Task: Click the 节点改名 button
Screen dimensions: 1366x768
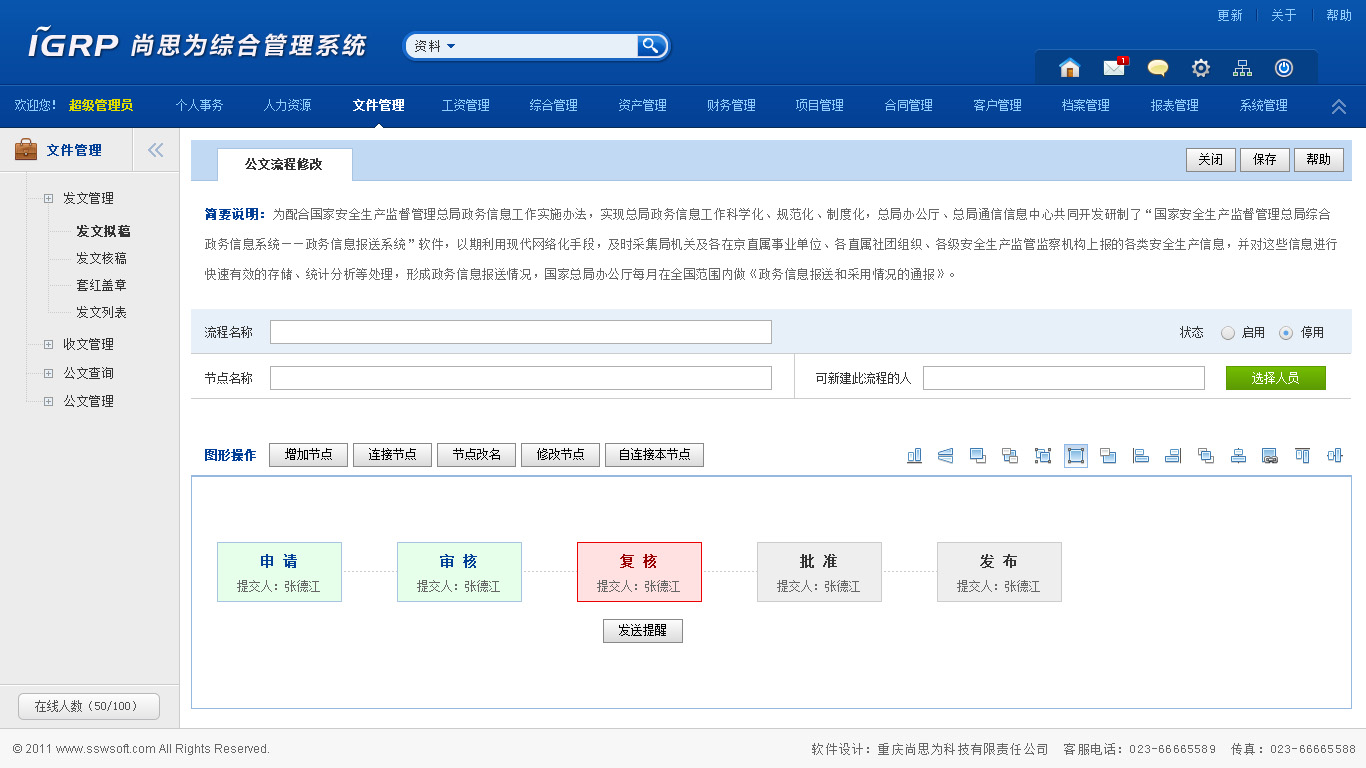Action: pyautogui.click(x=476, y=455)
